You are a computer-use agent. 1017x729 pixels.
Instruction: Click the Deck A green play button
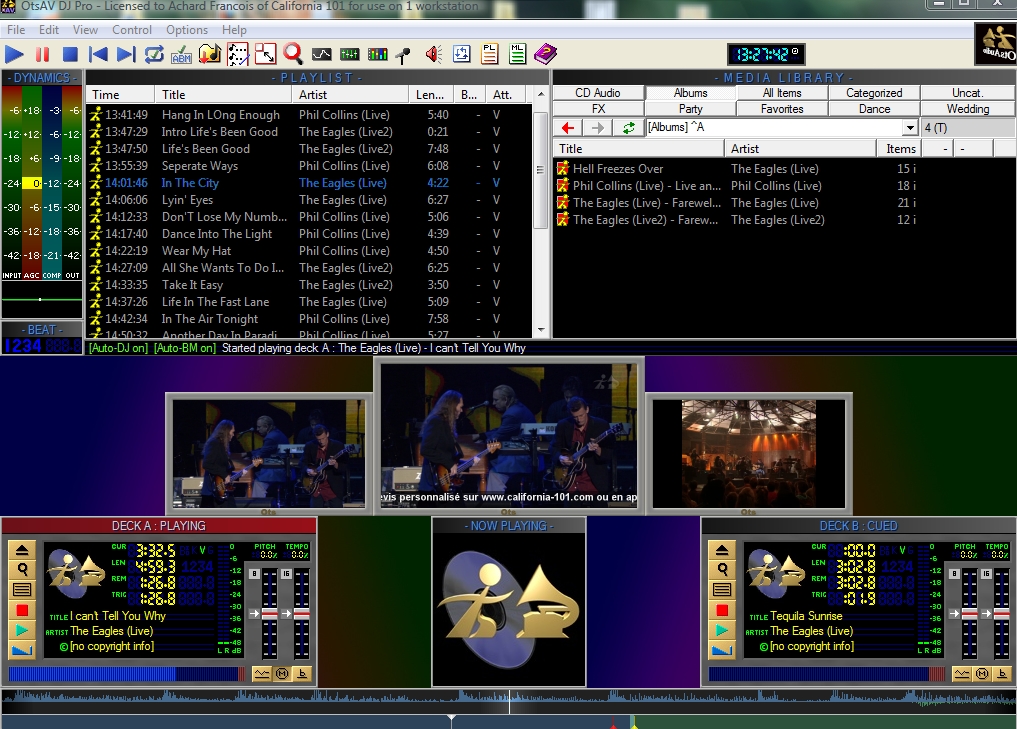(x=22, y=630)
